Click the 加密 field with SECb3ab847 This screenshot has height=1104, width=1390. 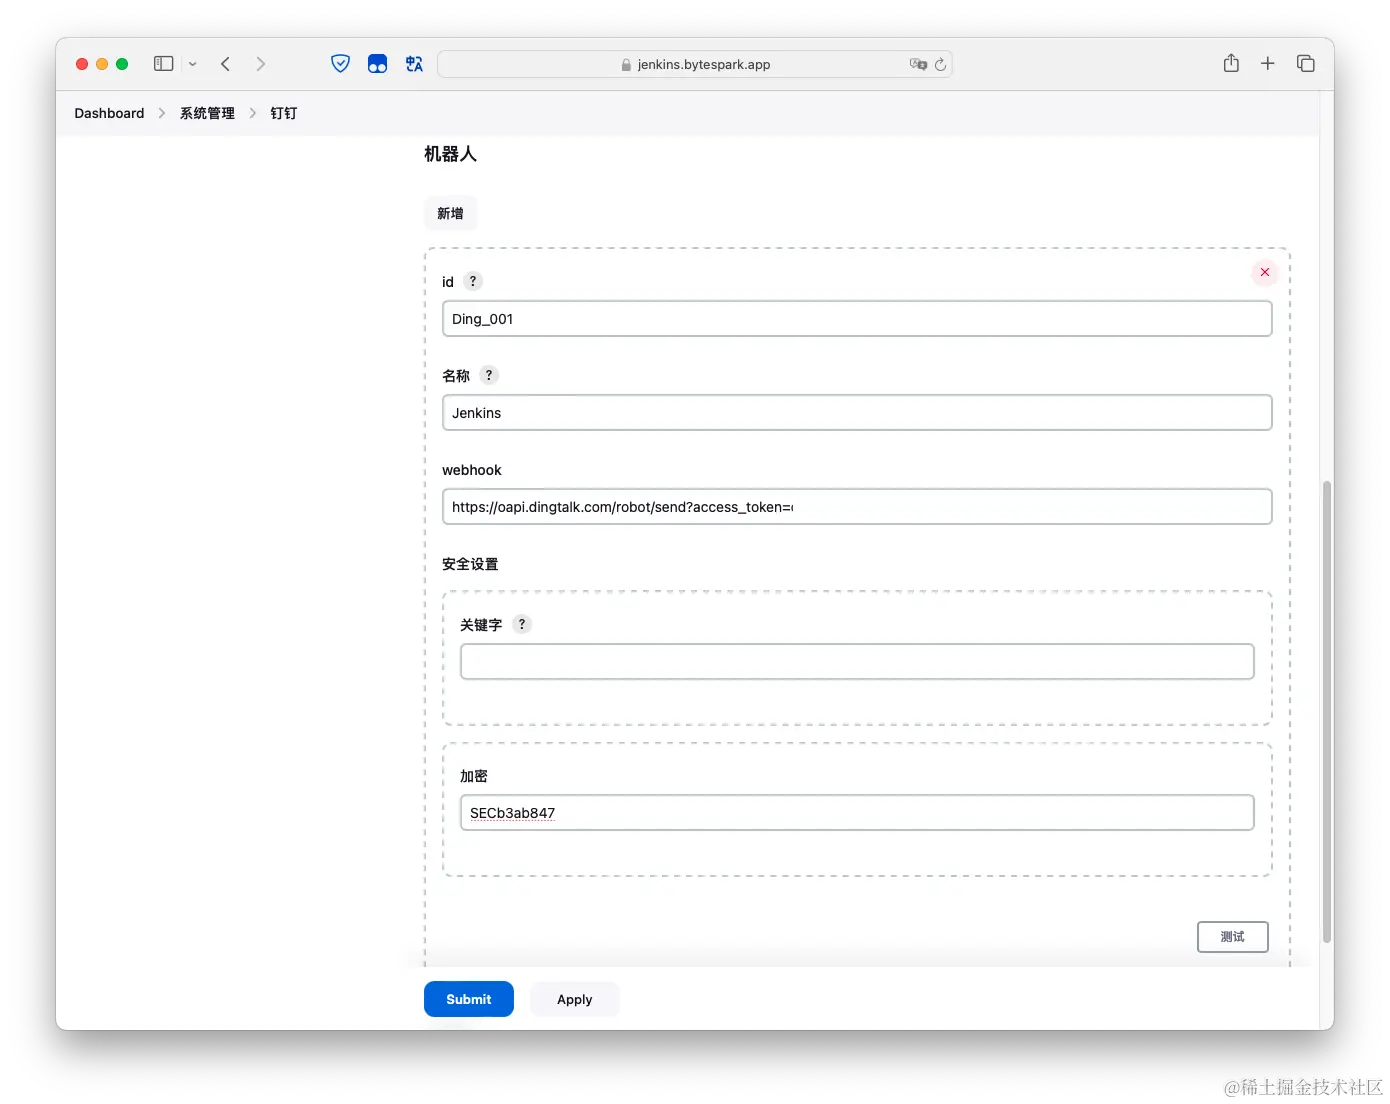pos(857,813)
